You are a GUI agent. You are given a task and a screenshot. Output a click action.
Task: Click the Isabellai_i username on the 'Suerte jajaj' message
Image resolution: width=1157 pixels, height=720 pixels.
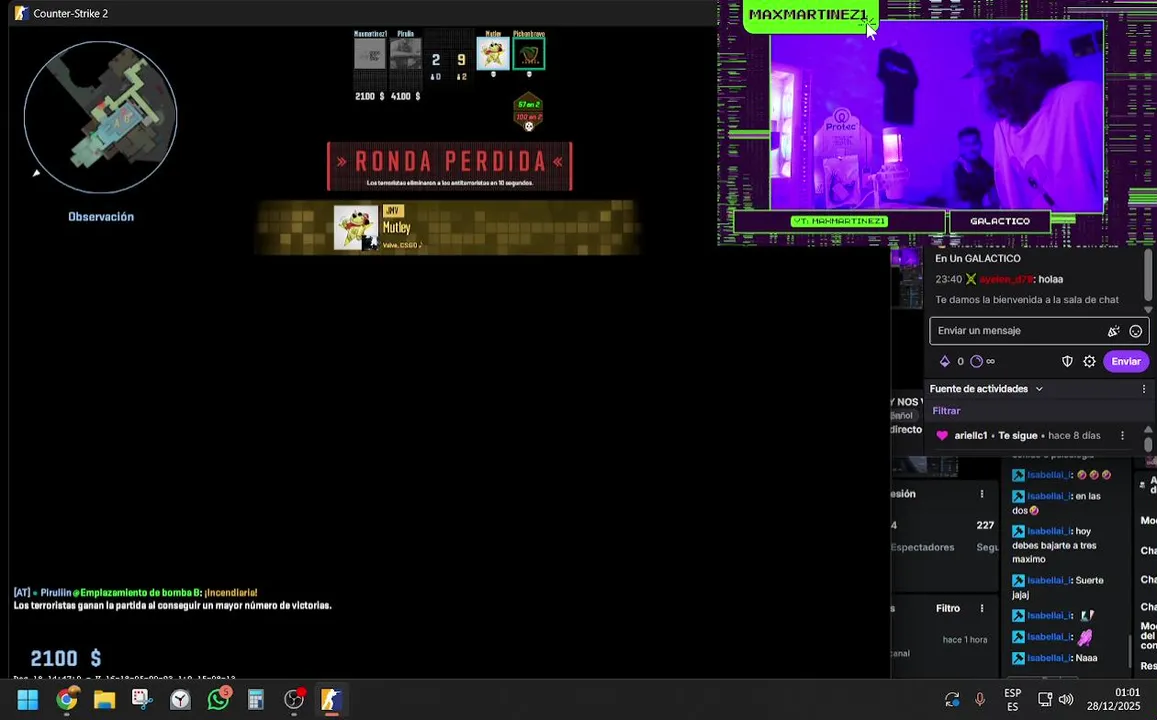1048,581
